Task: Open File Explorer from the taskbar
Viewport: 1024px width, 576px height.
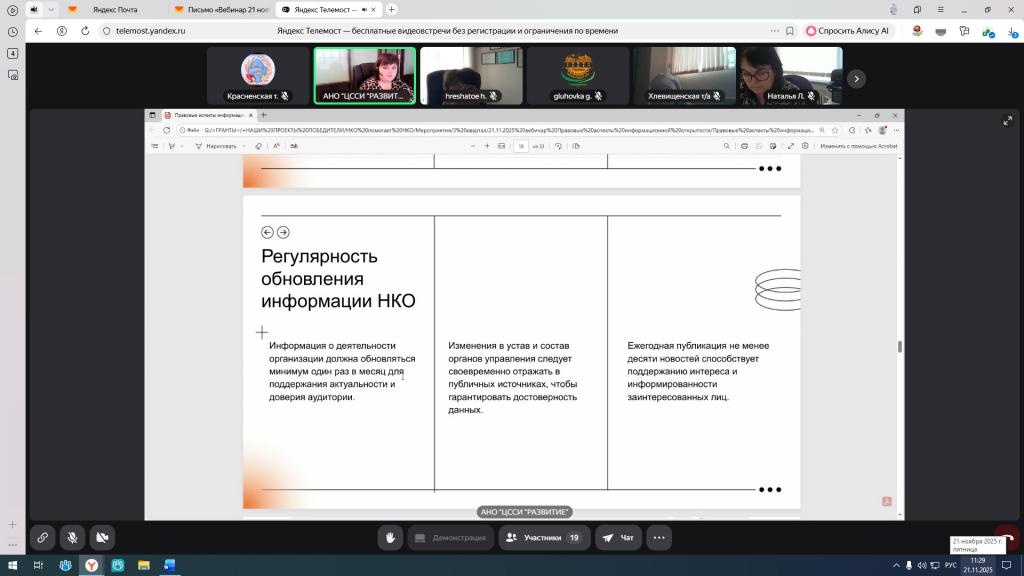Action: (x=143, y=566)
